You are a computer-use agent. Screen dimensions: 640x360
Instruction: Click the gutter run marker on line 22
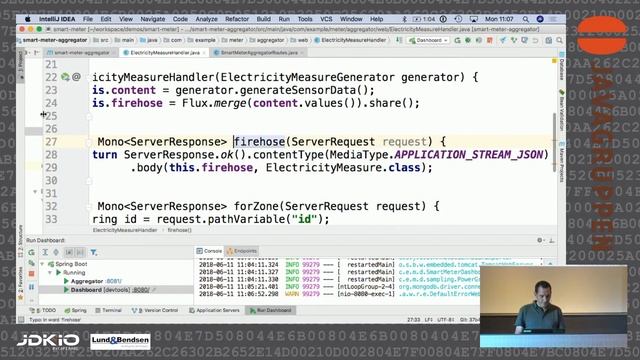(65, 77)
